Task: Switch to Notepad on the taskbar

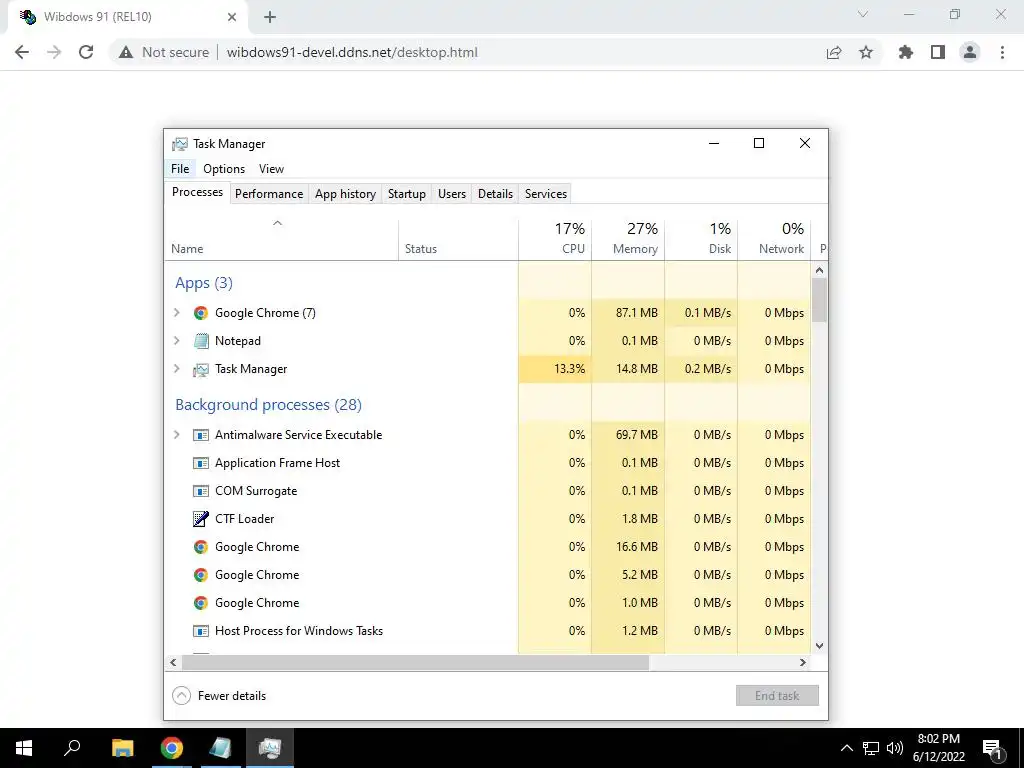Action: pyautogui.click(x=221, y=748)
